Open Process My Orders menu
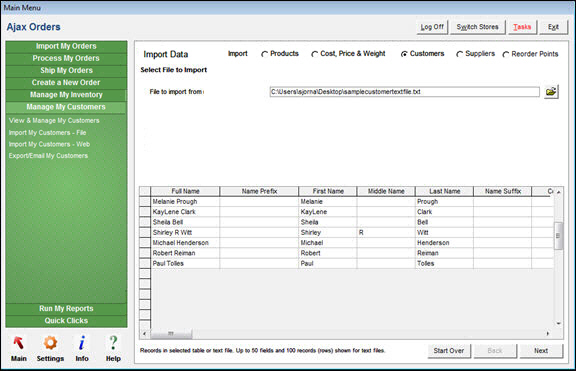The image size is (576, 371). (x=66, y=58)
